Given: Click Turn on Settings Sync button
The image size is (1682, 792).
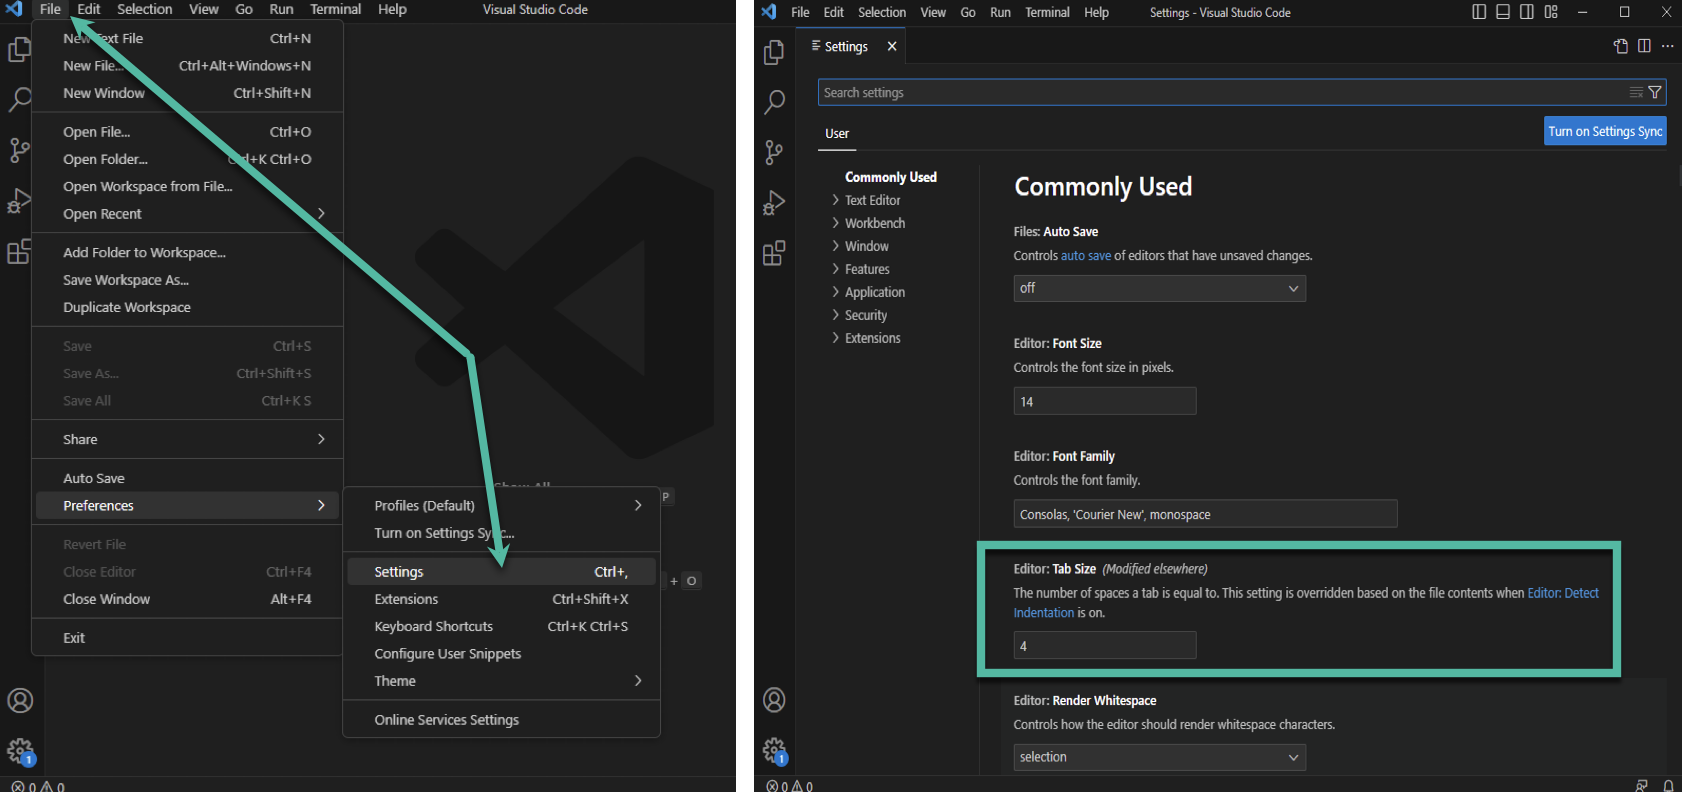Looking at the screenshot, I should click(1605, 131).
